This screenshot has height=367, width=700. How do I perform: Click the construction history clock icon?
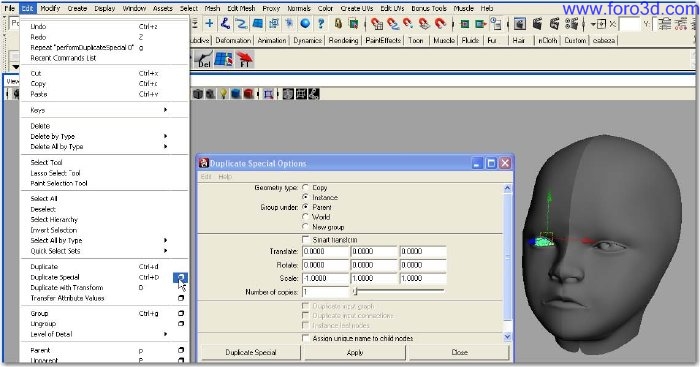pyautogui.click(x=495, y=23)
